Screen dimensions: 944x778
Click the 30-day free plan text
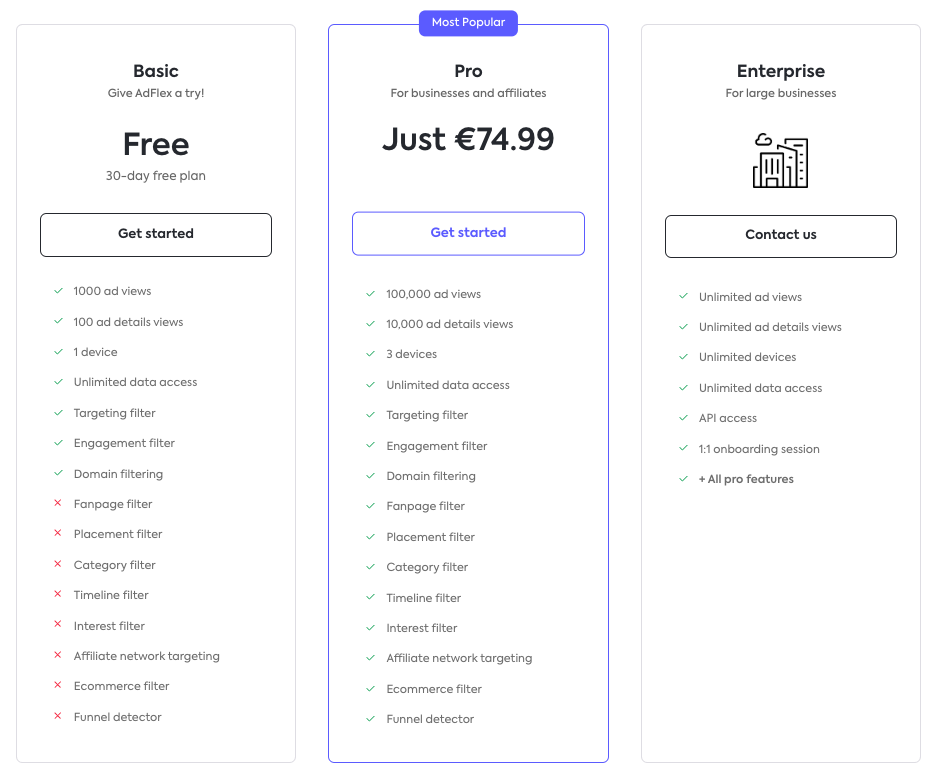point(156,176)
